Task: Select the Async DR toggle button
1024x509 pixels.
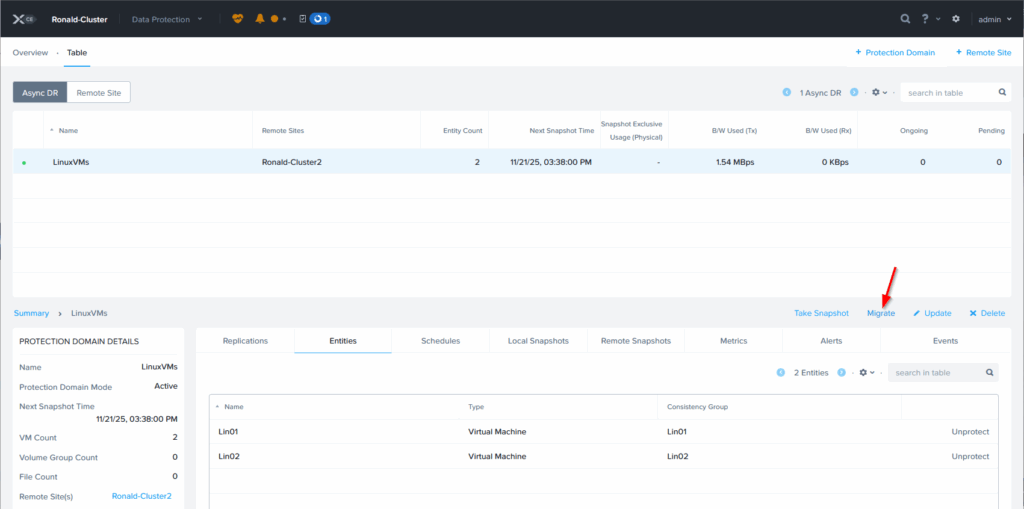Action: pyautogui.click(x=40, y=92)
